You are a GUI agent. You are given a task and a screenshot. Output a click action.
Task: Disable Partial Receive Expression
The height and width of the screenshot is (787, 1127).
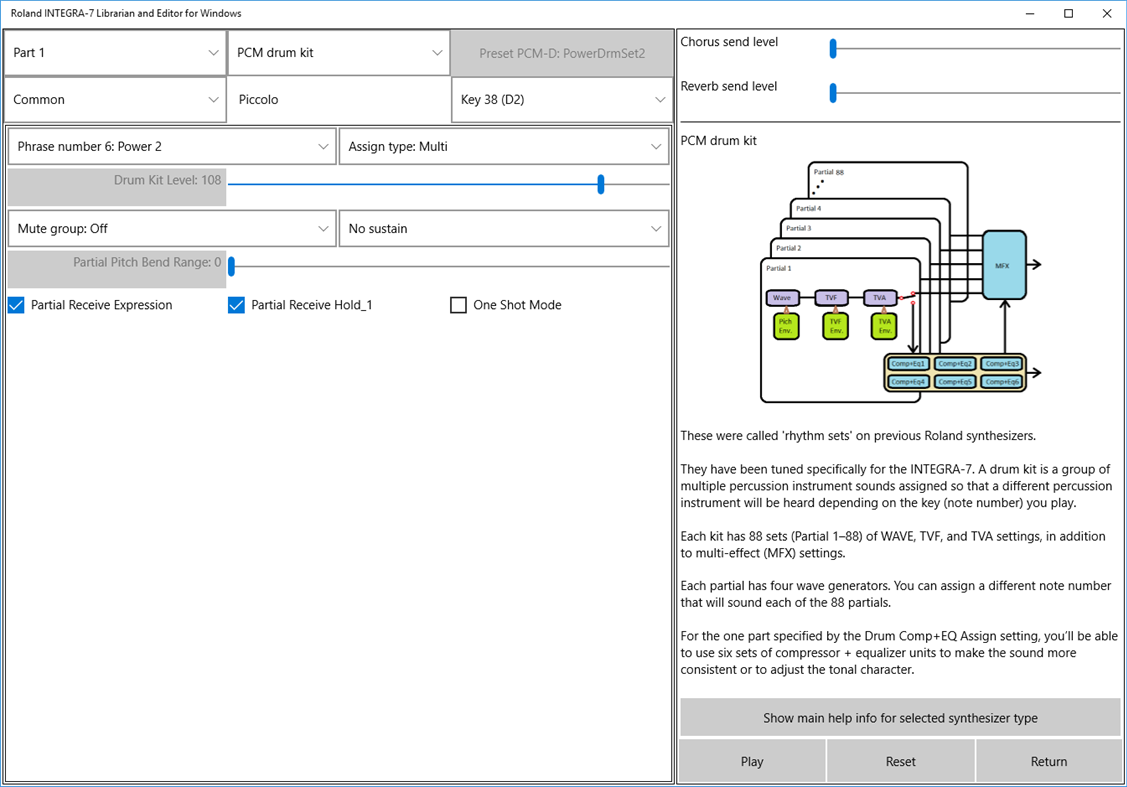pos(16,305)
